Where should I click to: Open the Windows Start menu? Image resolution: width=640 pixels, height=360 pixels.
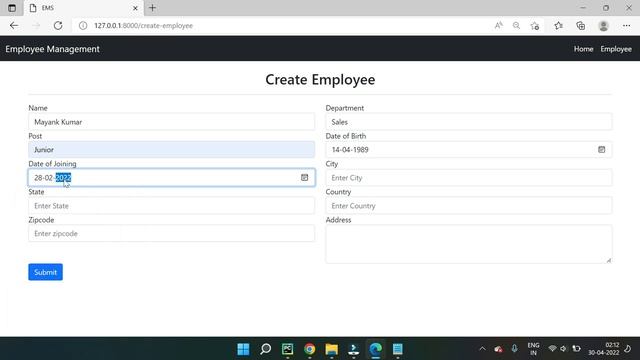coord(243,349)
